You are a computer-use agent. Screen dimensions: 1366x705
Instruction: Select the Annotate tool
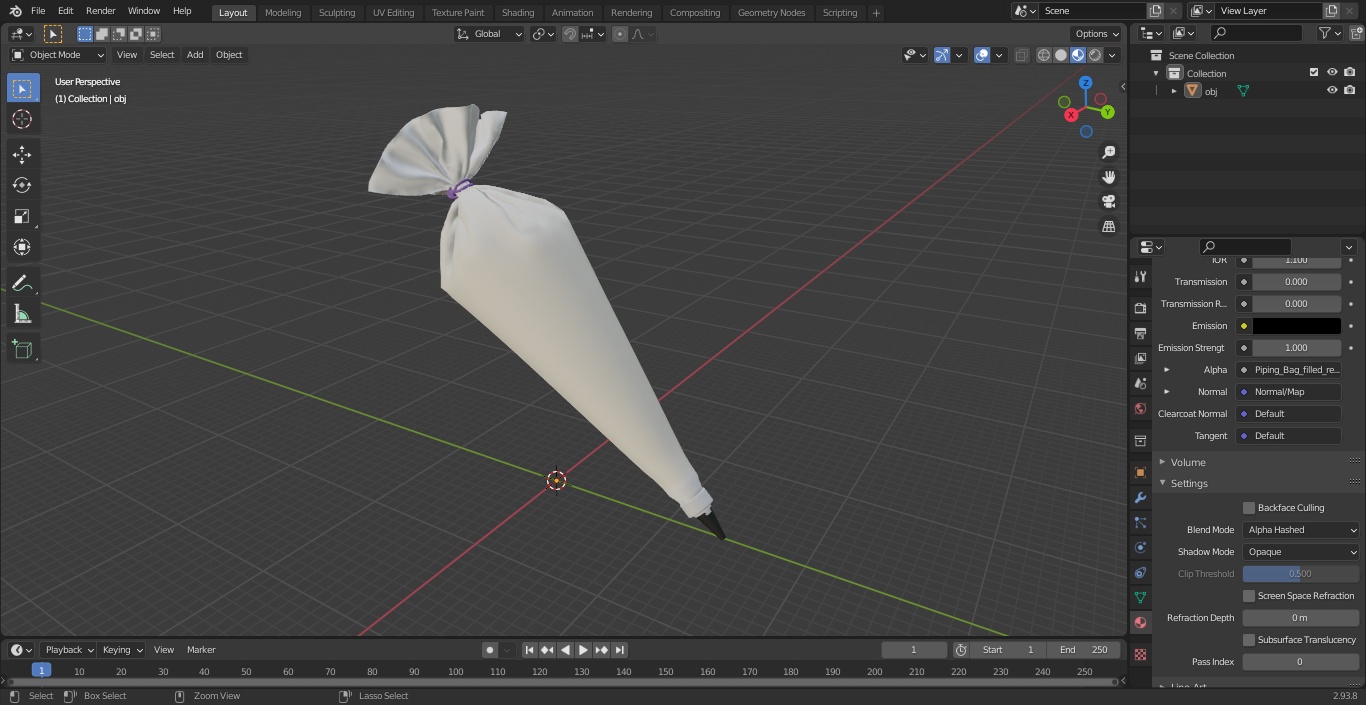[22, 283]
